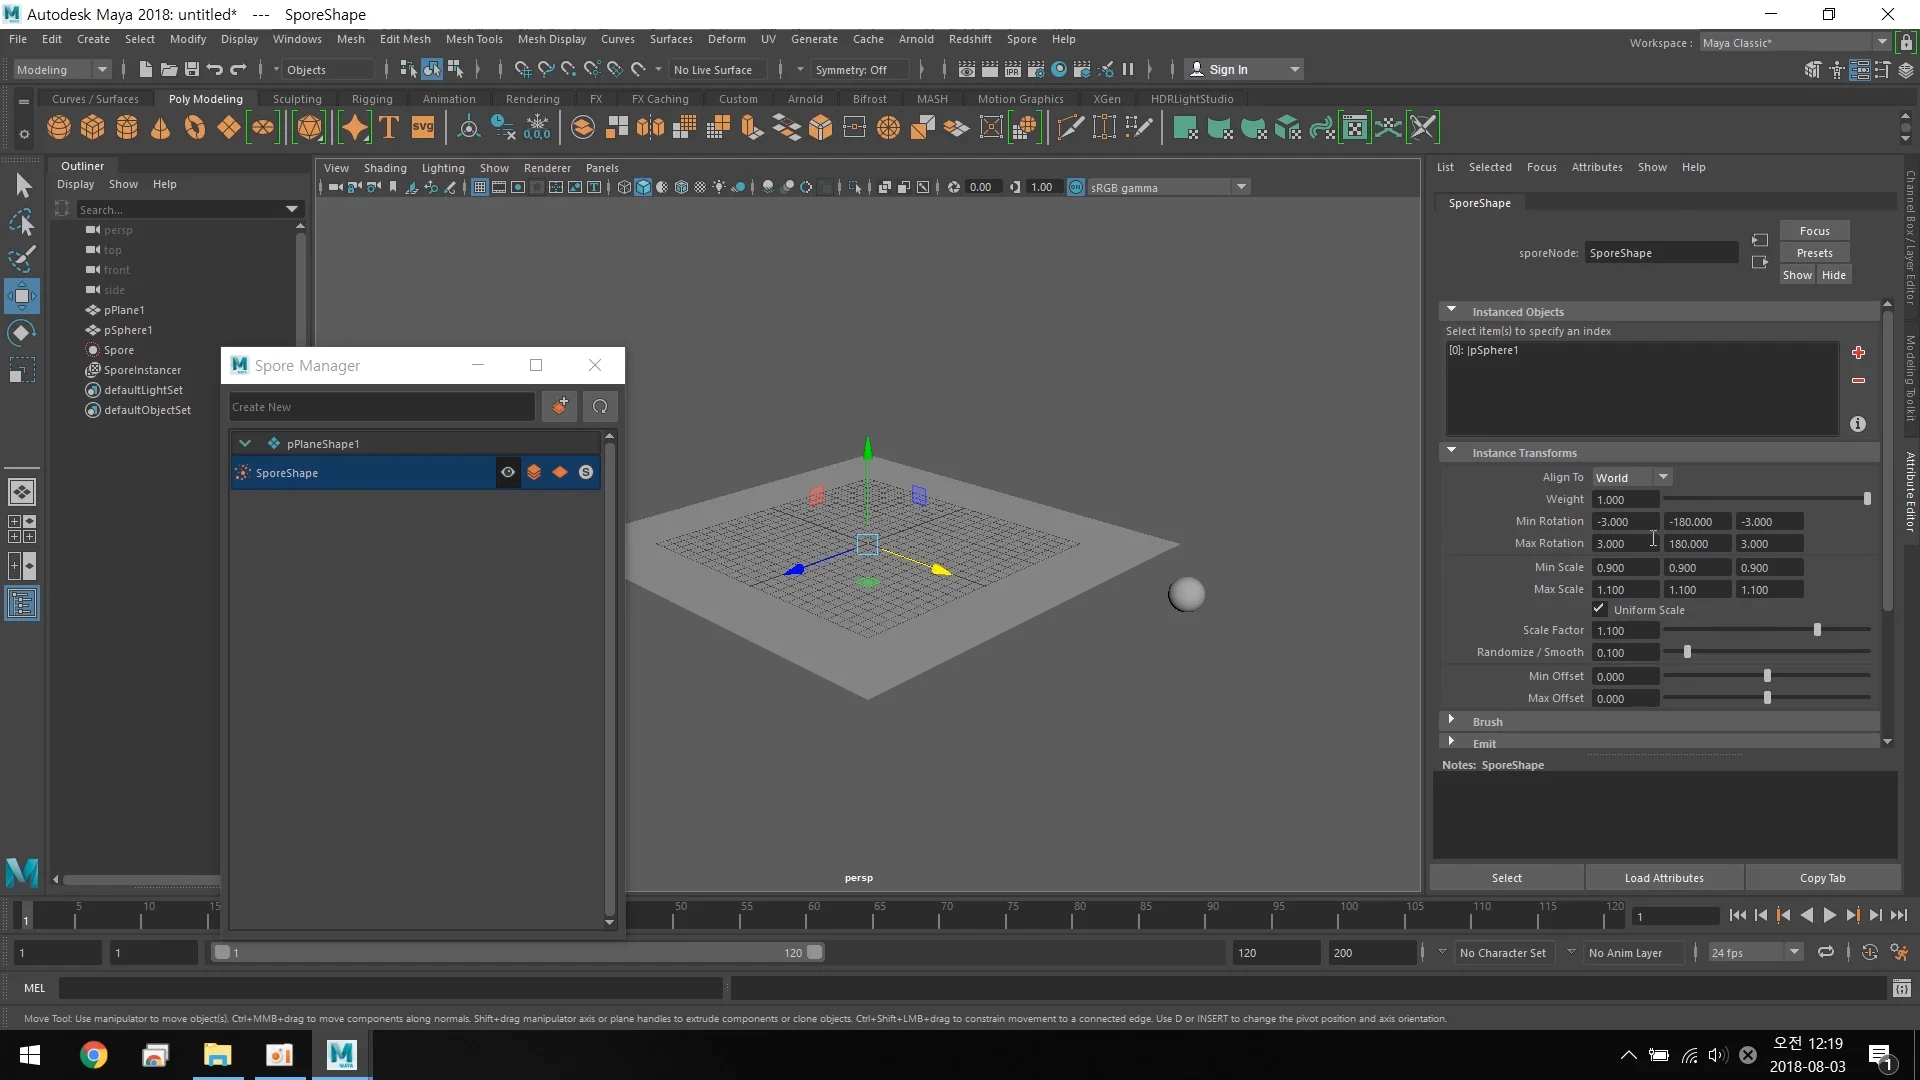This screenshot has height=1080, width=1920.
Task: Click the refresh icon in Spore Manager
Action: pyautogui.click(x=600, y=406)
